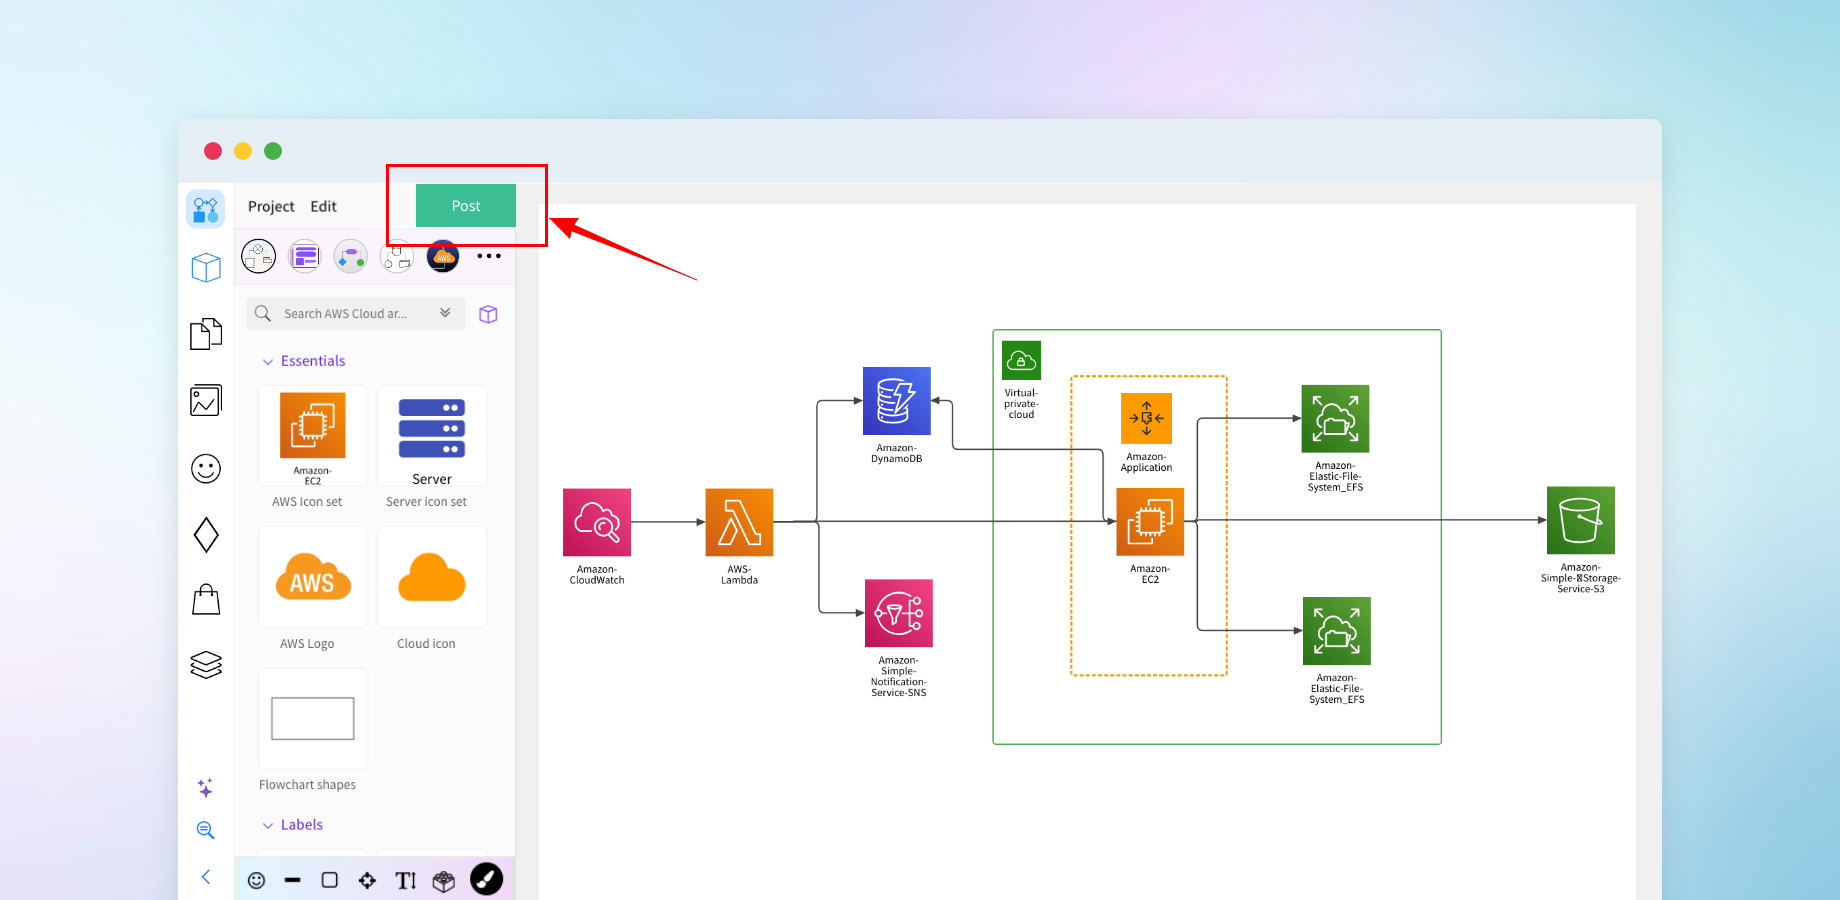Select the Amazon S3 bucket node
Screen dimensions: 1840x900
coord(1581,520)
